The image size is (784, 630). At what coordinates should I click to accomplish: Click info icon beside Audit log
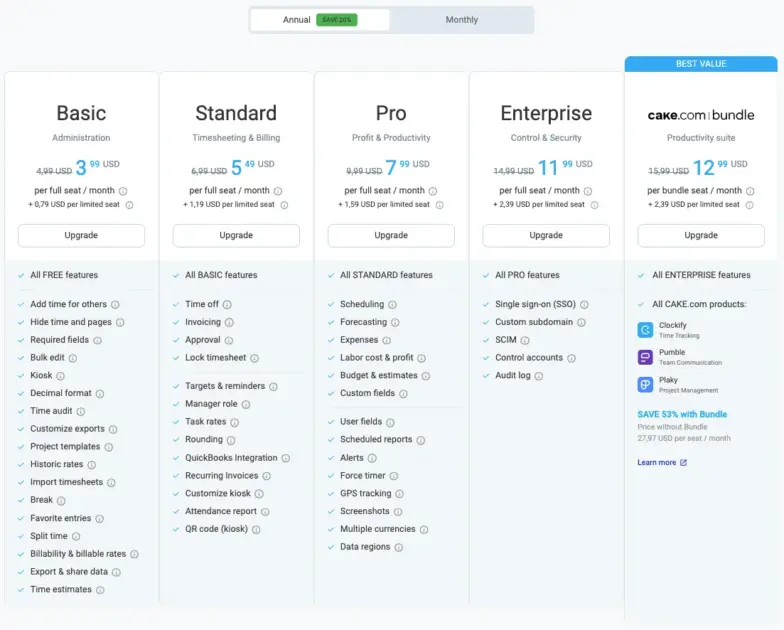[538, 376]
